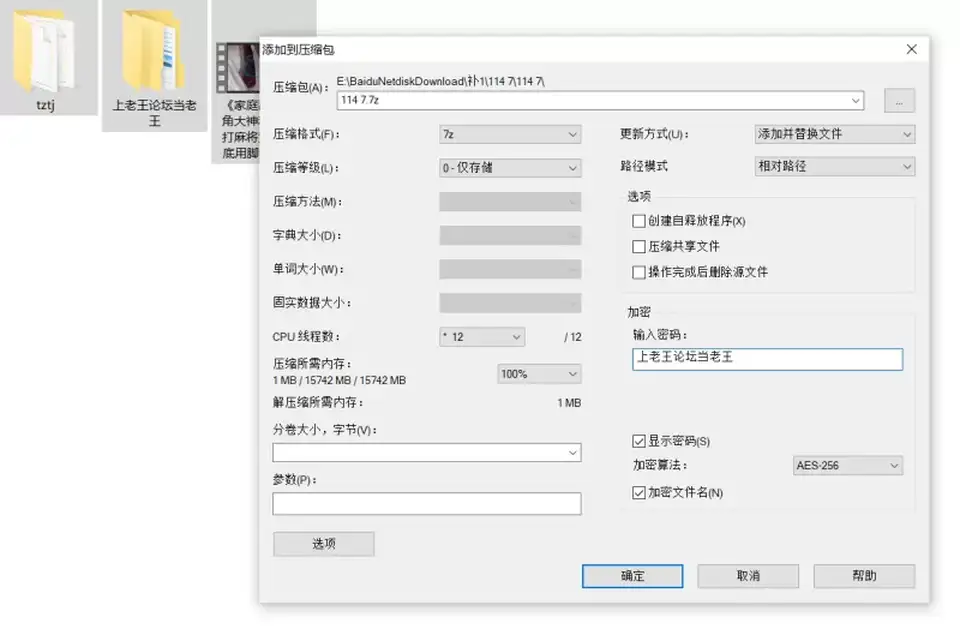
Task: Open the 更新方式 dropdown
Action: pyautogui.click(x=834, y=134)
